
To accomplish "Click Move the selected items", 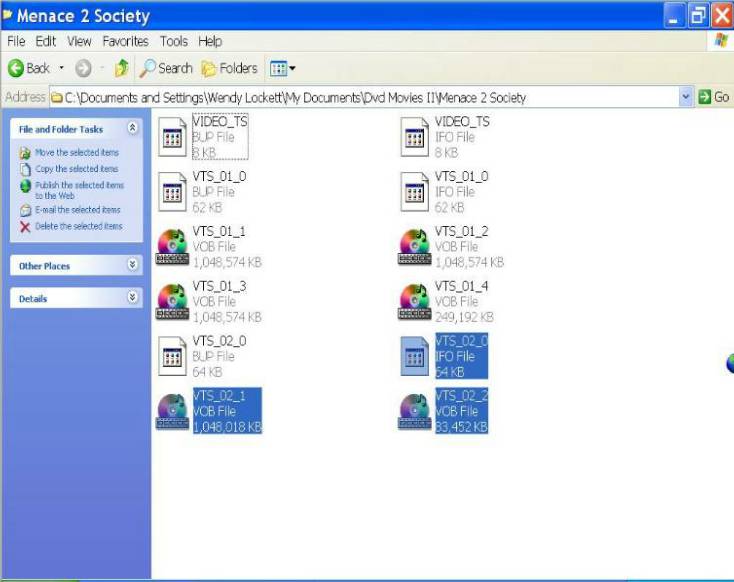I will (x=69, y=153).
